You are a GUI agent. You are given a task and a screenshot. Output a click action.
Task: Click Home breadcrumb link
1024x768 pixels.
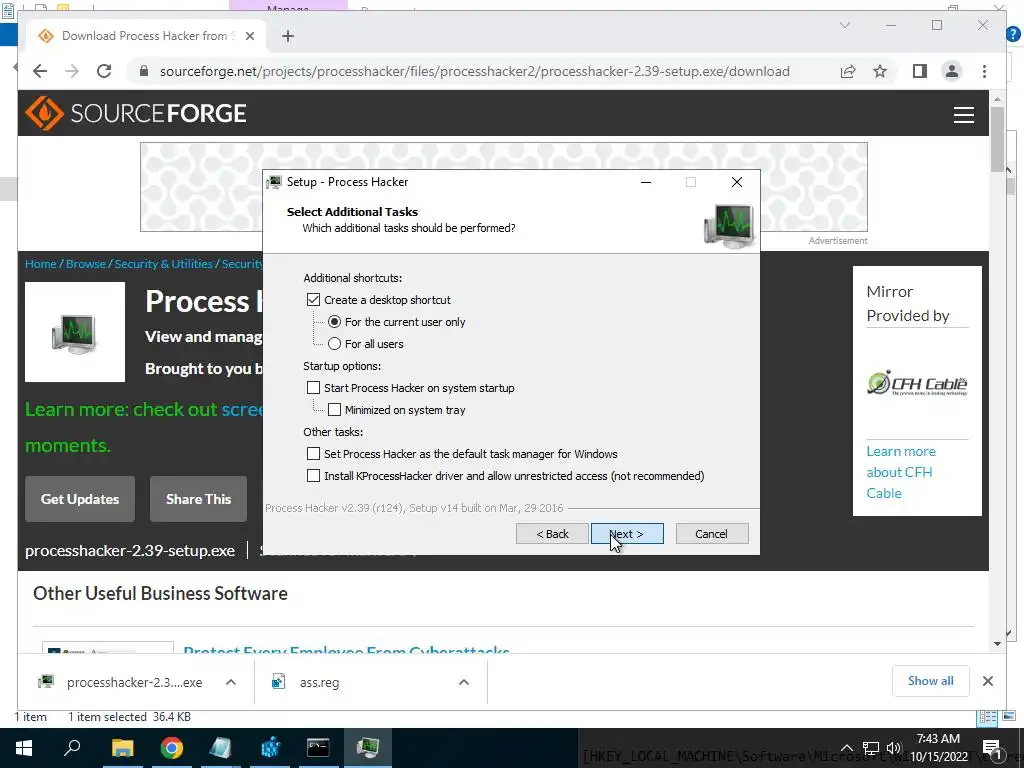pyautogui.click(x=40, y=264)
